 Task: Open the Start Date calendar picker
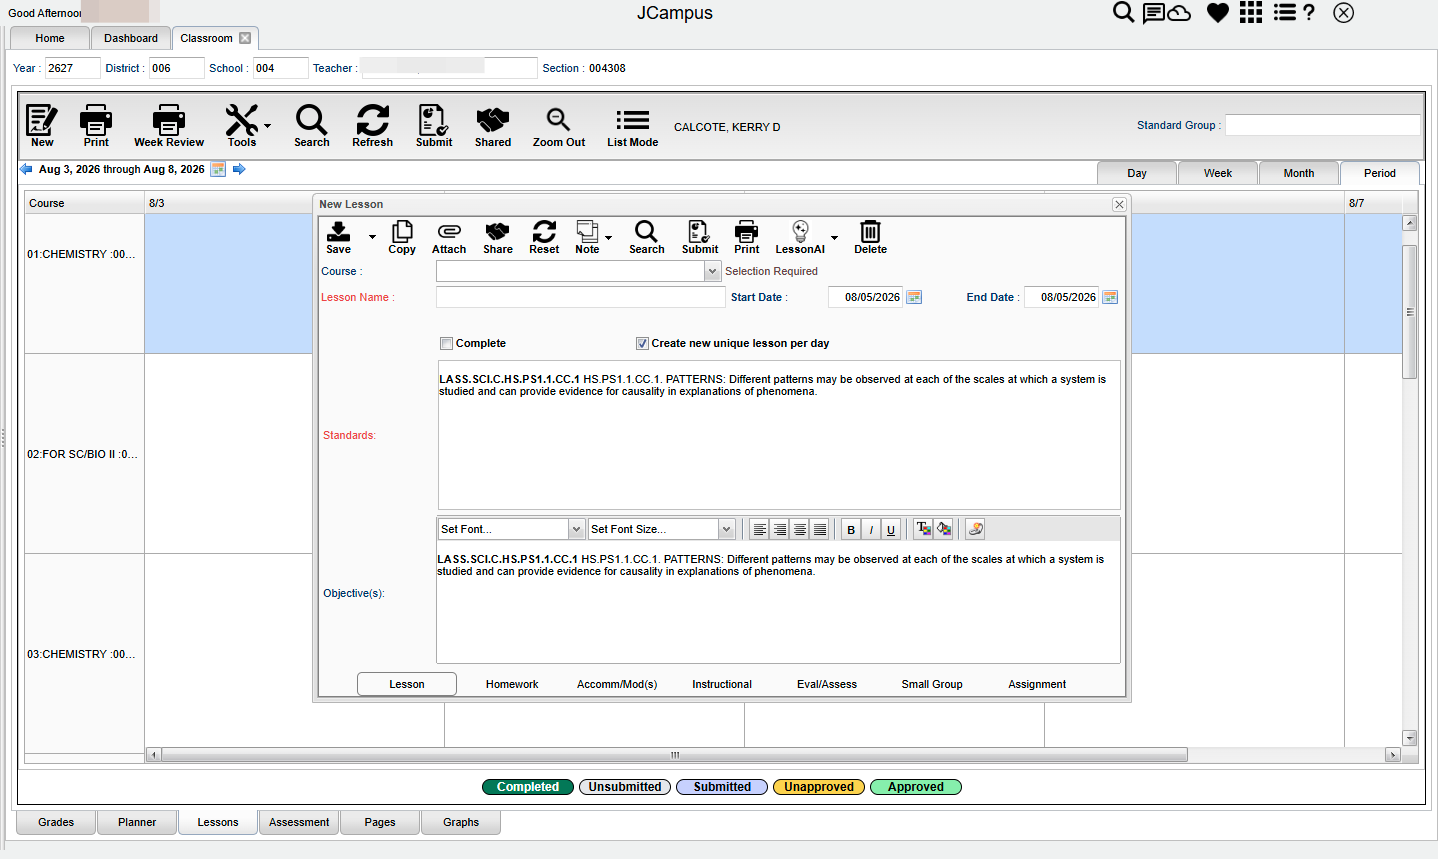click(914, 297)
